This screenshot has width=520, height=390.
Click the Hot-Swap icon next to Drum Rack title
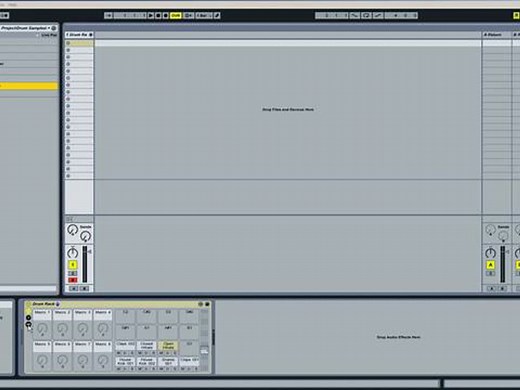[x=58, y=304]
